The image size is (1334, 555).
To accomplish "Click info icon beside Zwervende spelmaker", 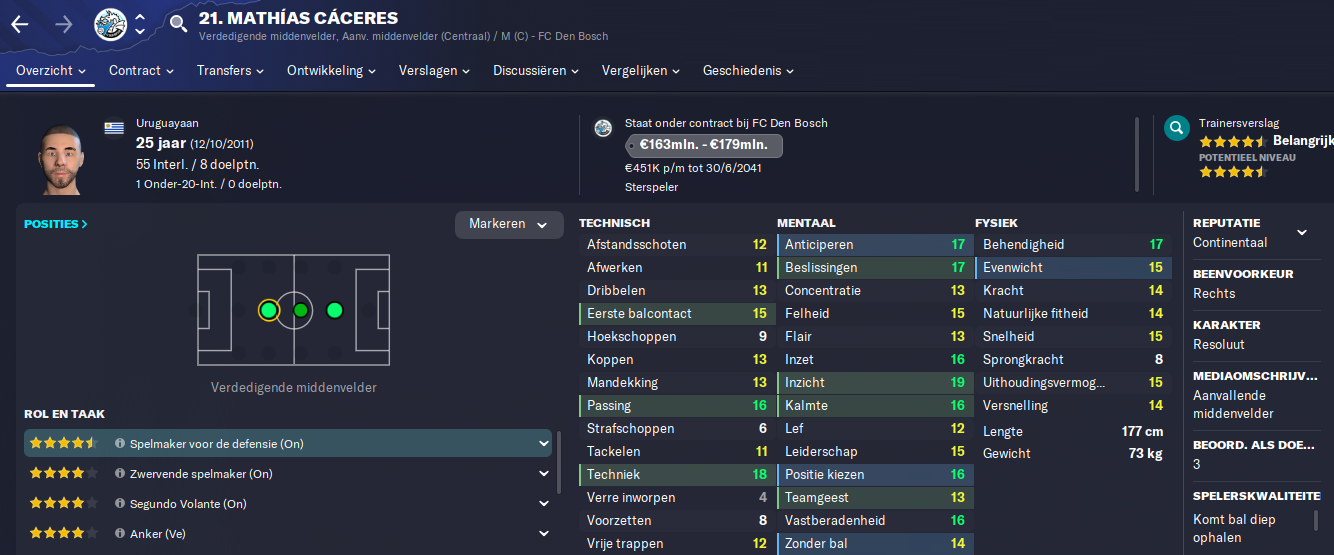I will (x=120, y=474).
